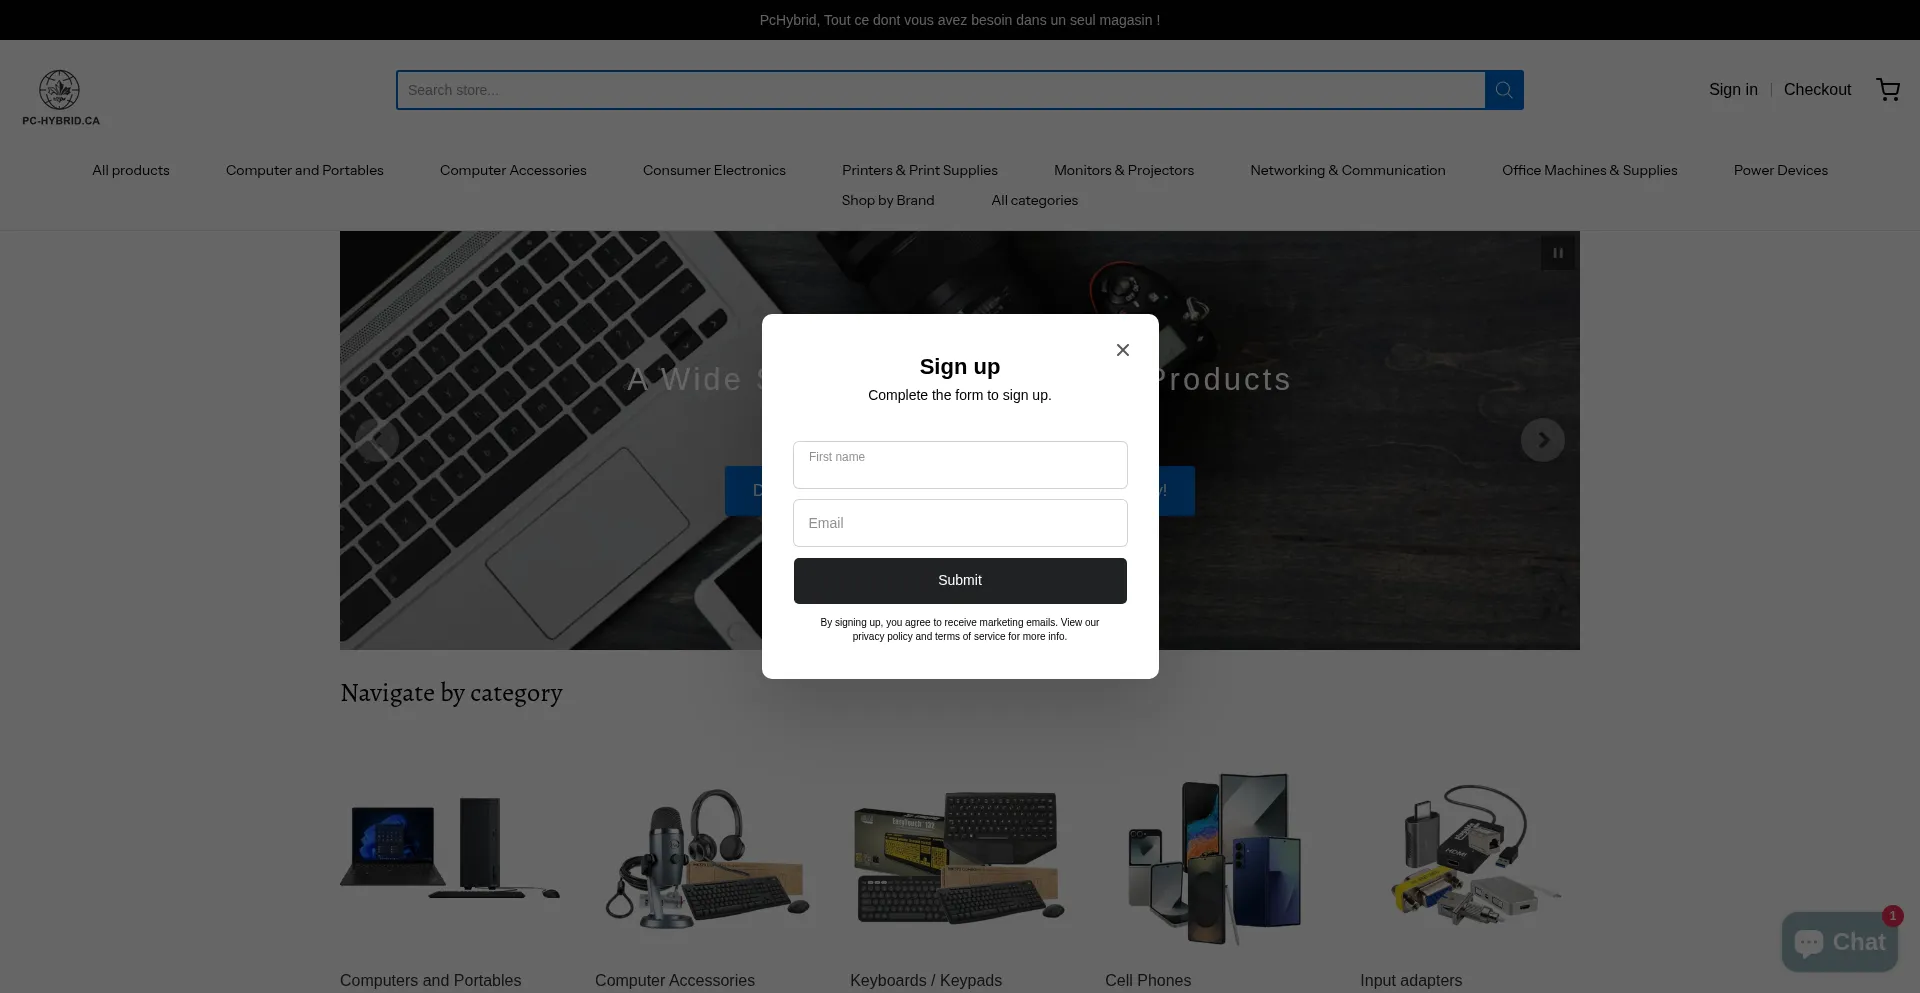
Task: Click the 'Navigate by category' heading
Action: point(451,693)
